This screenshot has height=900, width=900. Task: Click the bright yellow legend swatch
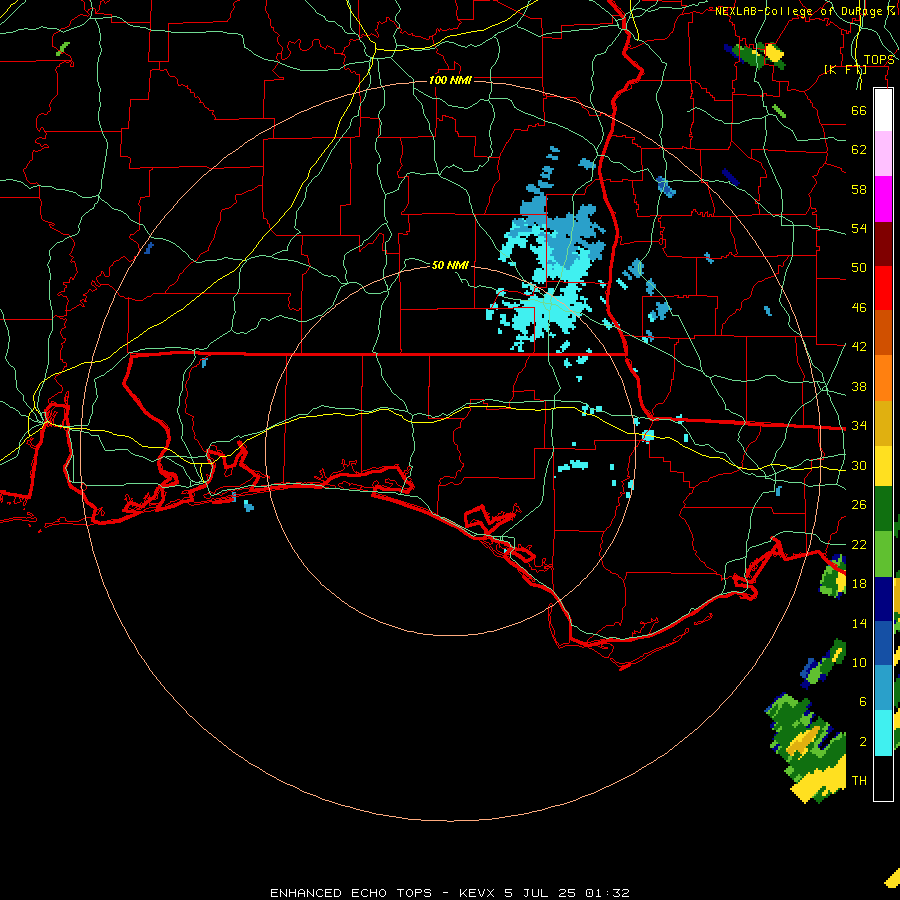(x=883, y=465)
